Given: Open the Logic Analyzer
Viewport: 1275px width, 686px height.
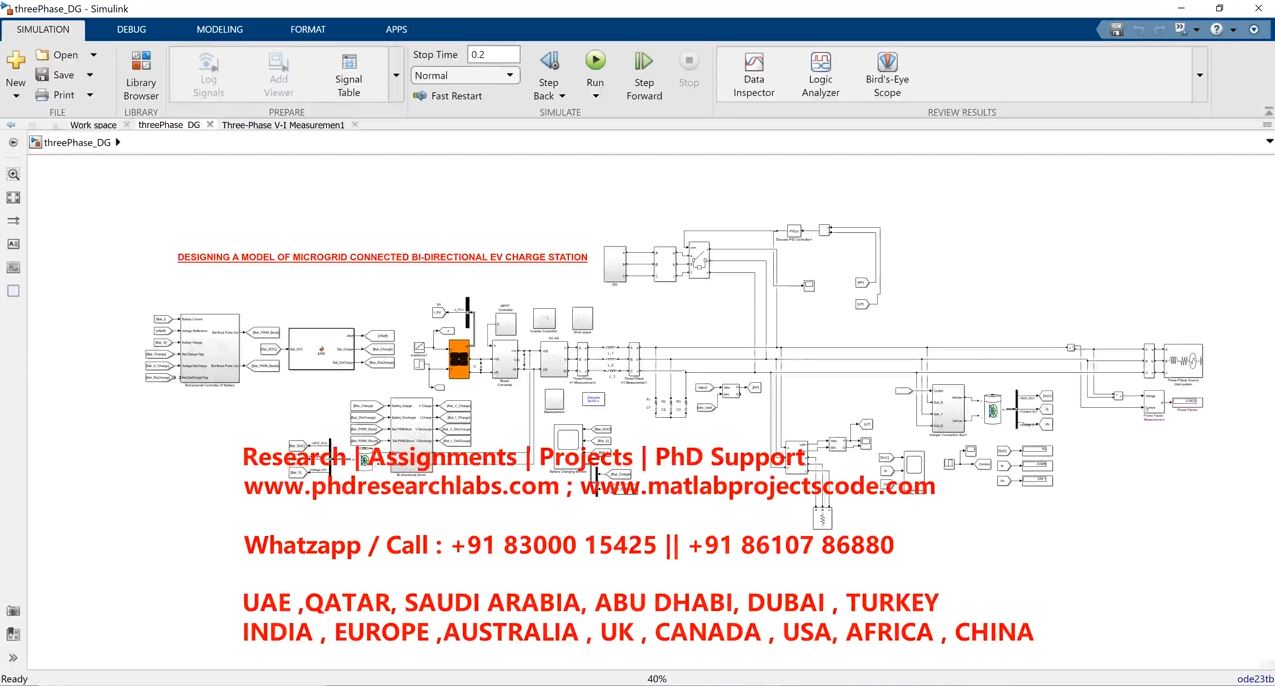Looking at the screenshot, I should (x=820, y=75).
